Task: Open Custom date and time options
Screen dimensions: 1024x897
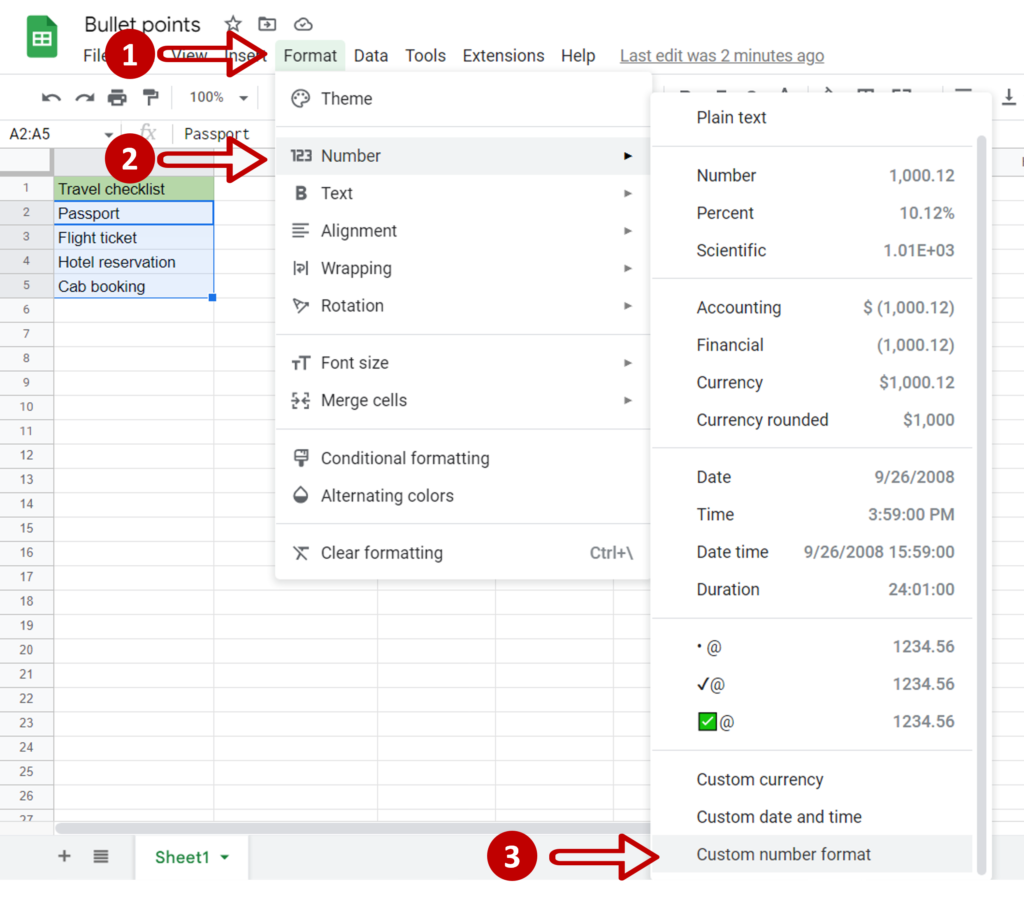Action: (x=812, y=817)
